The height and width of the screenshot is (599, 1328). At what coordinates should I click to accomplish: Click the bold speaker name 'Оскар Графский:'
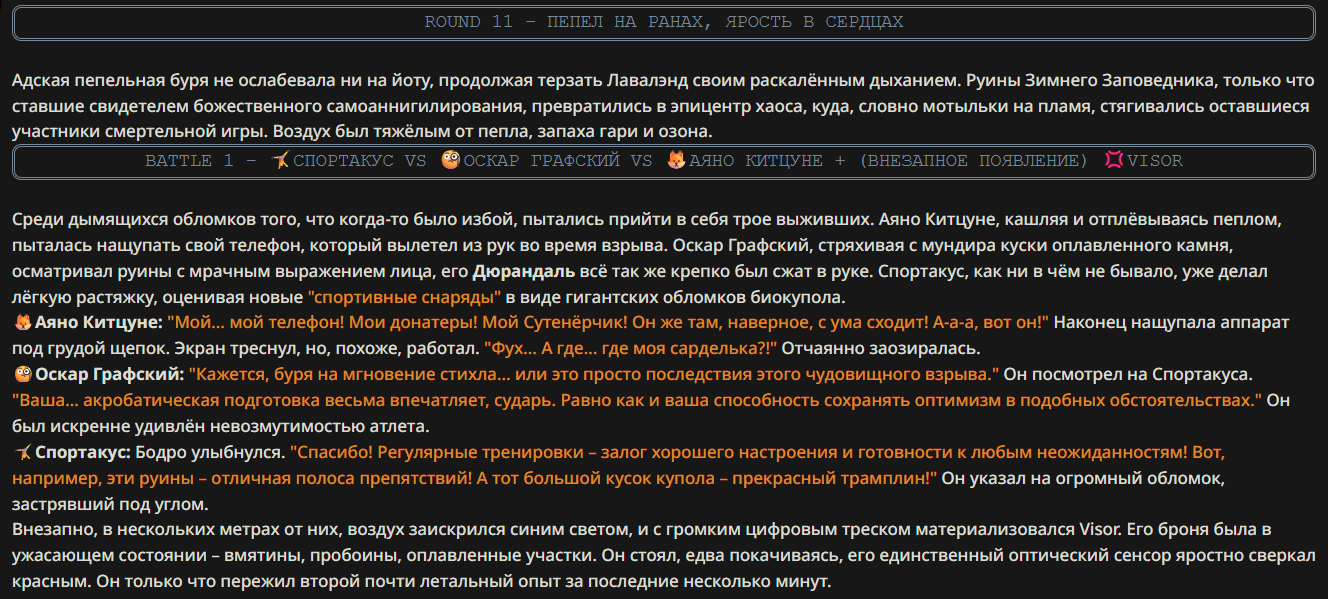110,375
